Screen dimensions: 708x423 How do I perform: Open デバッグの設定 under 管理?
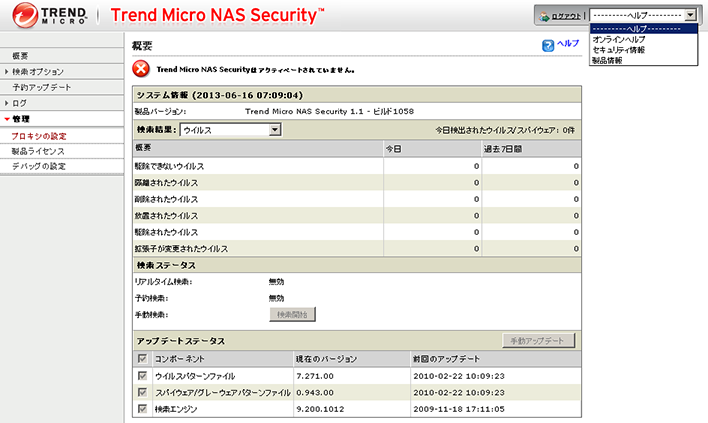(x=39, y=166)
